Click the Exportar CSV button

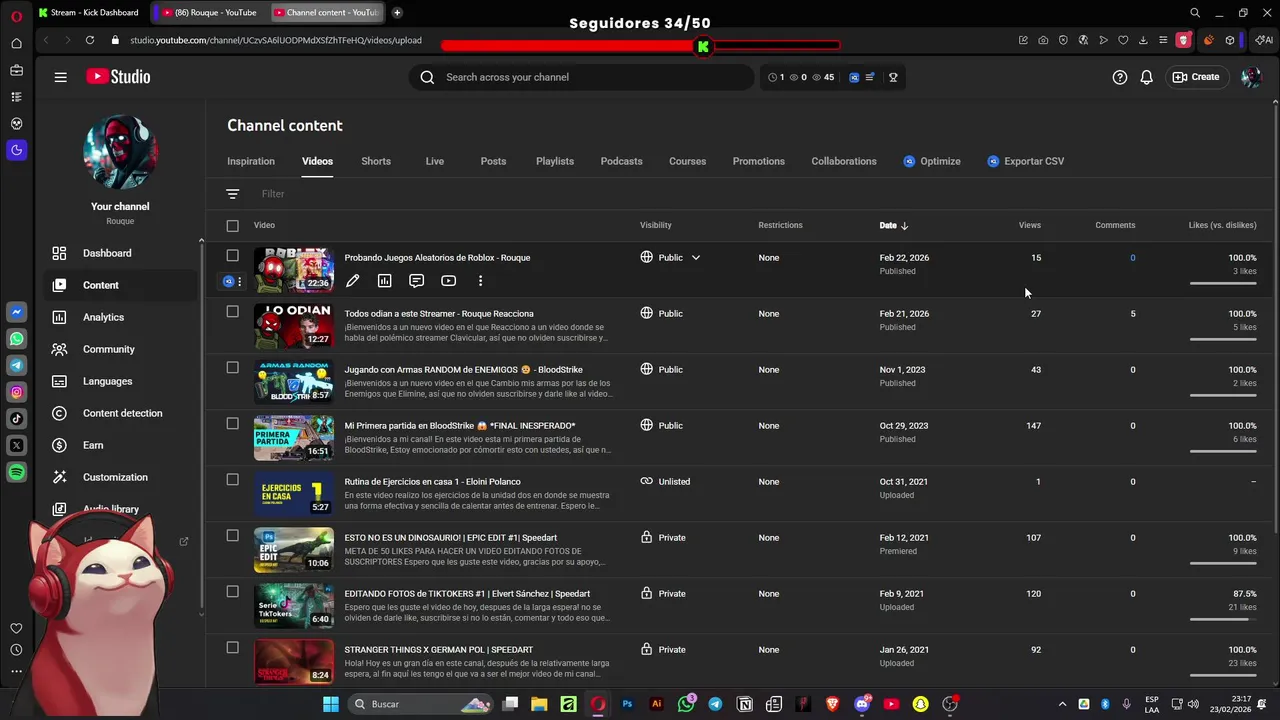[1025, 161]
